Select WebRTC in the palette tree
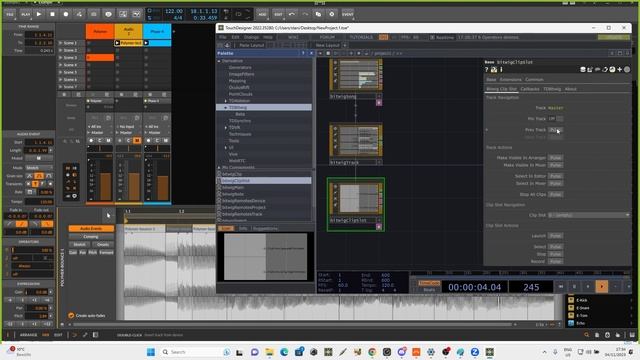 [x=237, y=161]
